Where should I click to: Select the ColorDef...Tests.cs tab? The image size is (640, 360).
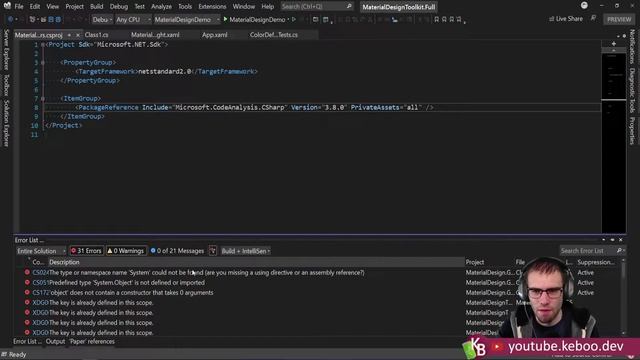273,35
